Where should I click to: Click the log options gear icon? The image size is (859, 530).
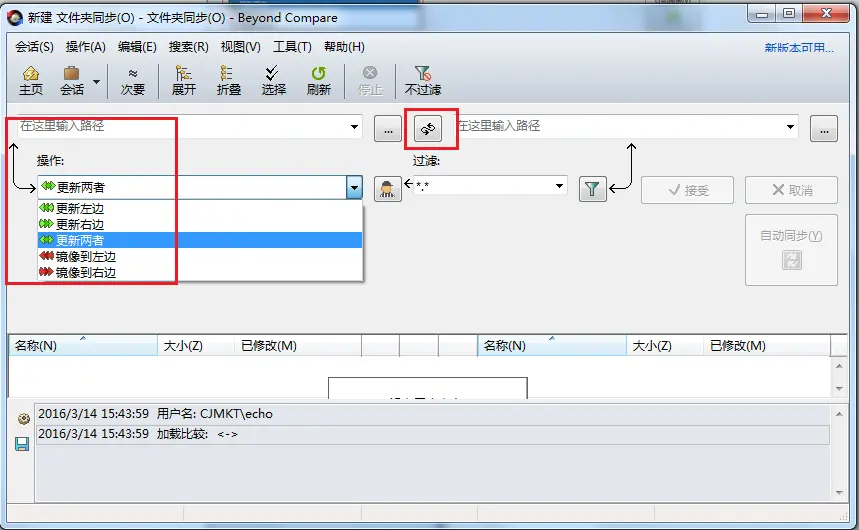23,419
